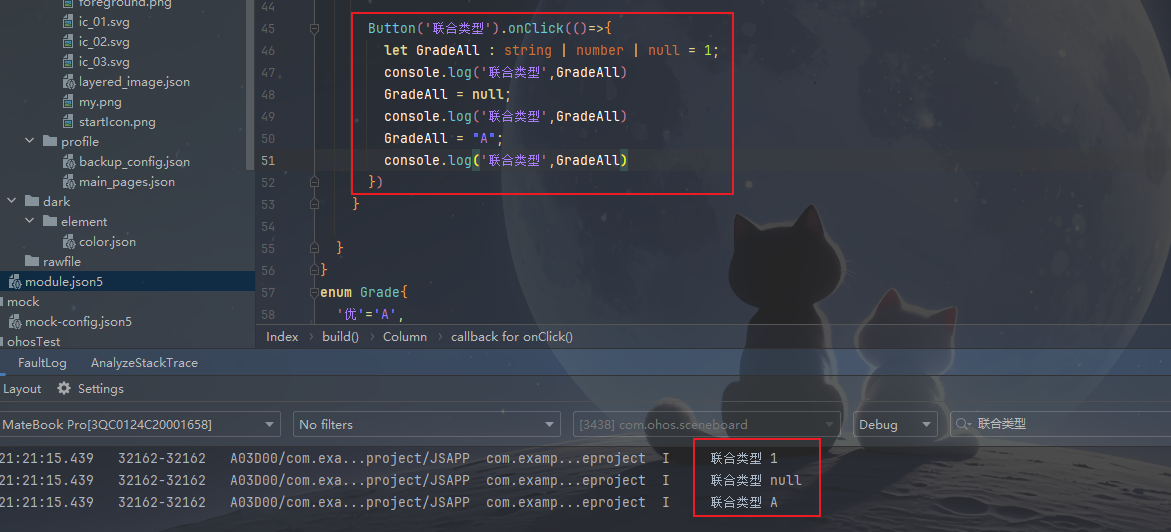Image resolution: width=1171 pixels, height=532 pixels.
Task: Click the dark folder icon
Action: 32,202
